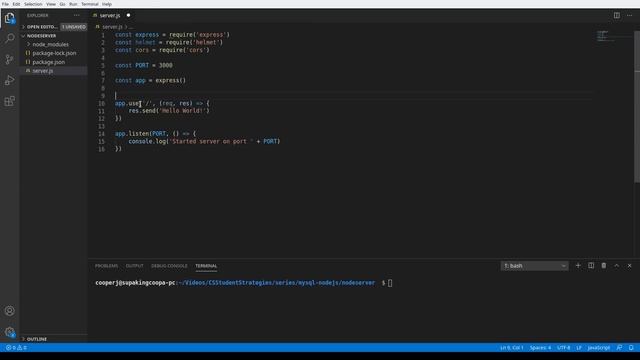Open the Run and Debug view
The image size is (640, 360).
point(9,80)
